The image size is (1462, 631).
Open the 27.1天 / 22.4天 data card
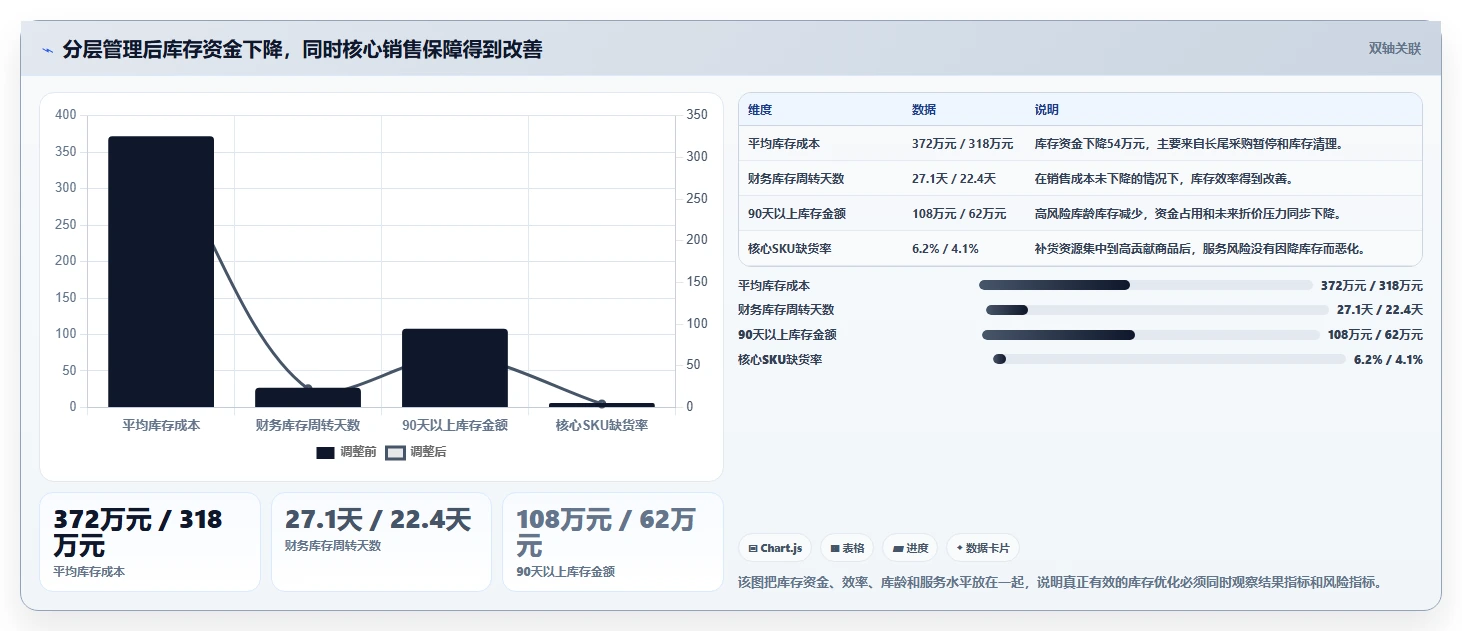381,542
